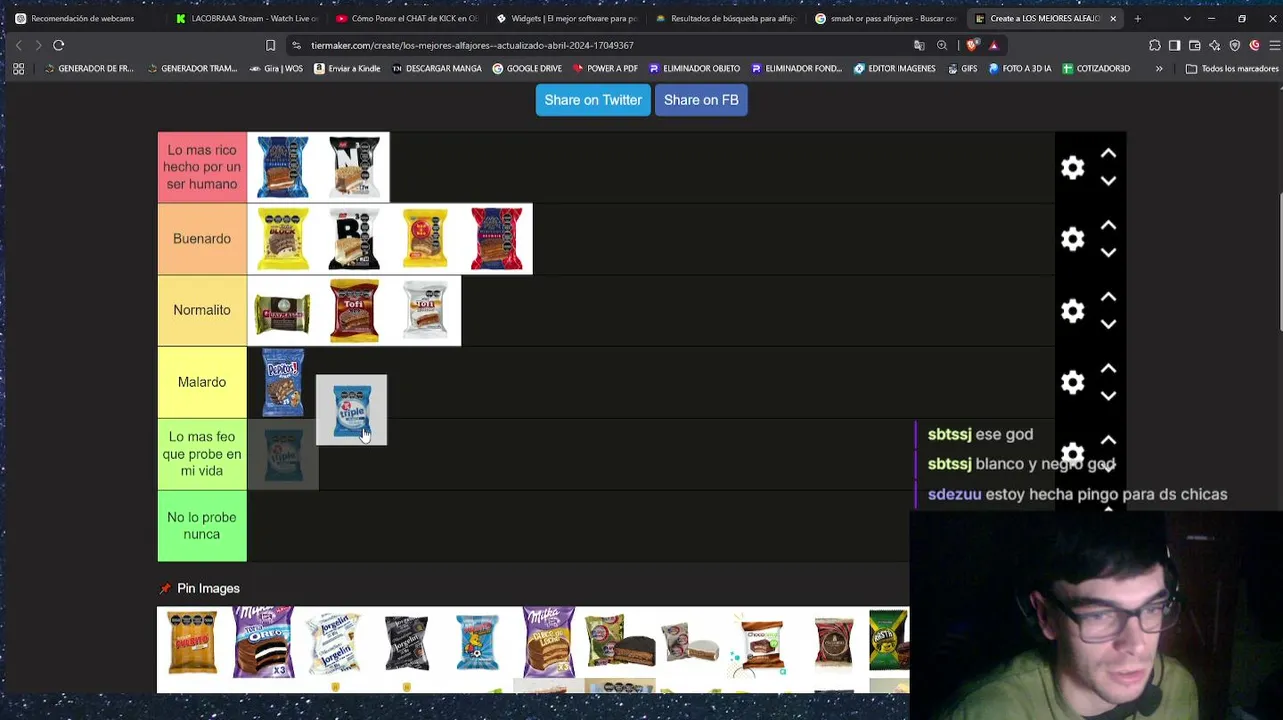Go back to previous page

[18, 45]
